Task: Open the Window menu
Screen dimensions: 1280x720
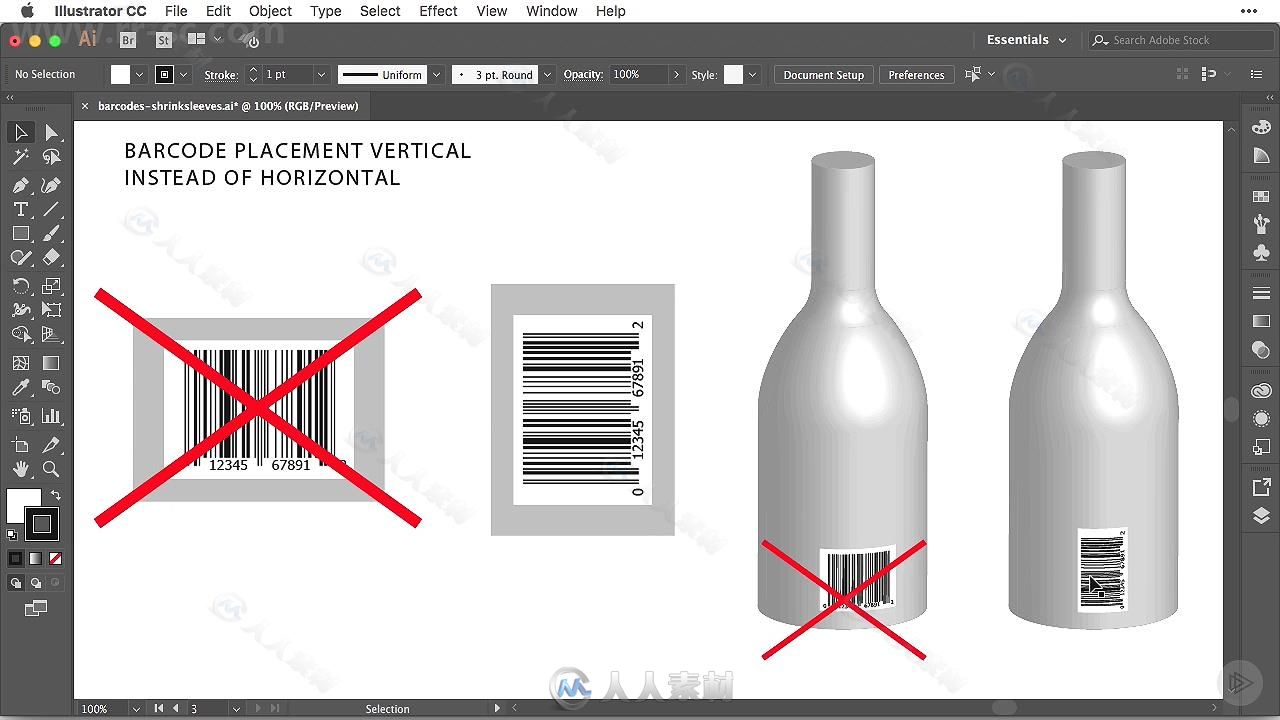Action: tap(551, 11)
